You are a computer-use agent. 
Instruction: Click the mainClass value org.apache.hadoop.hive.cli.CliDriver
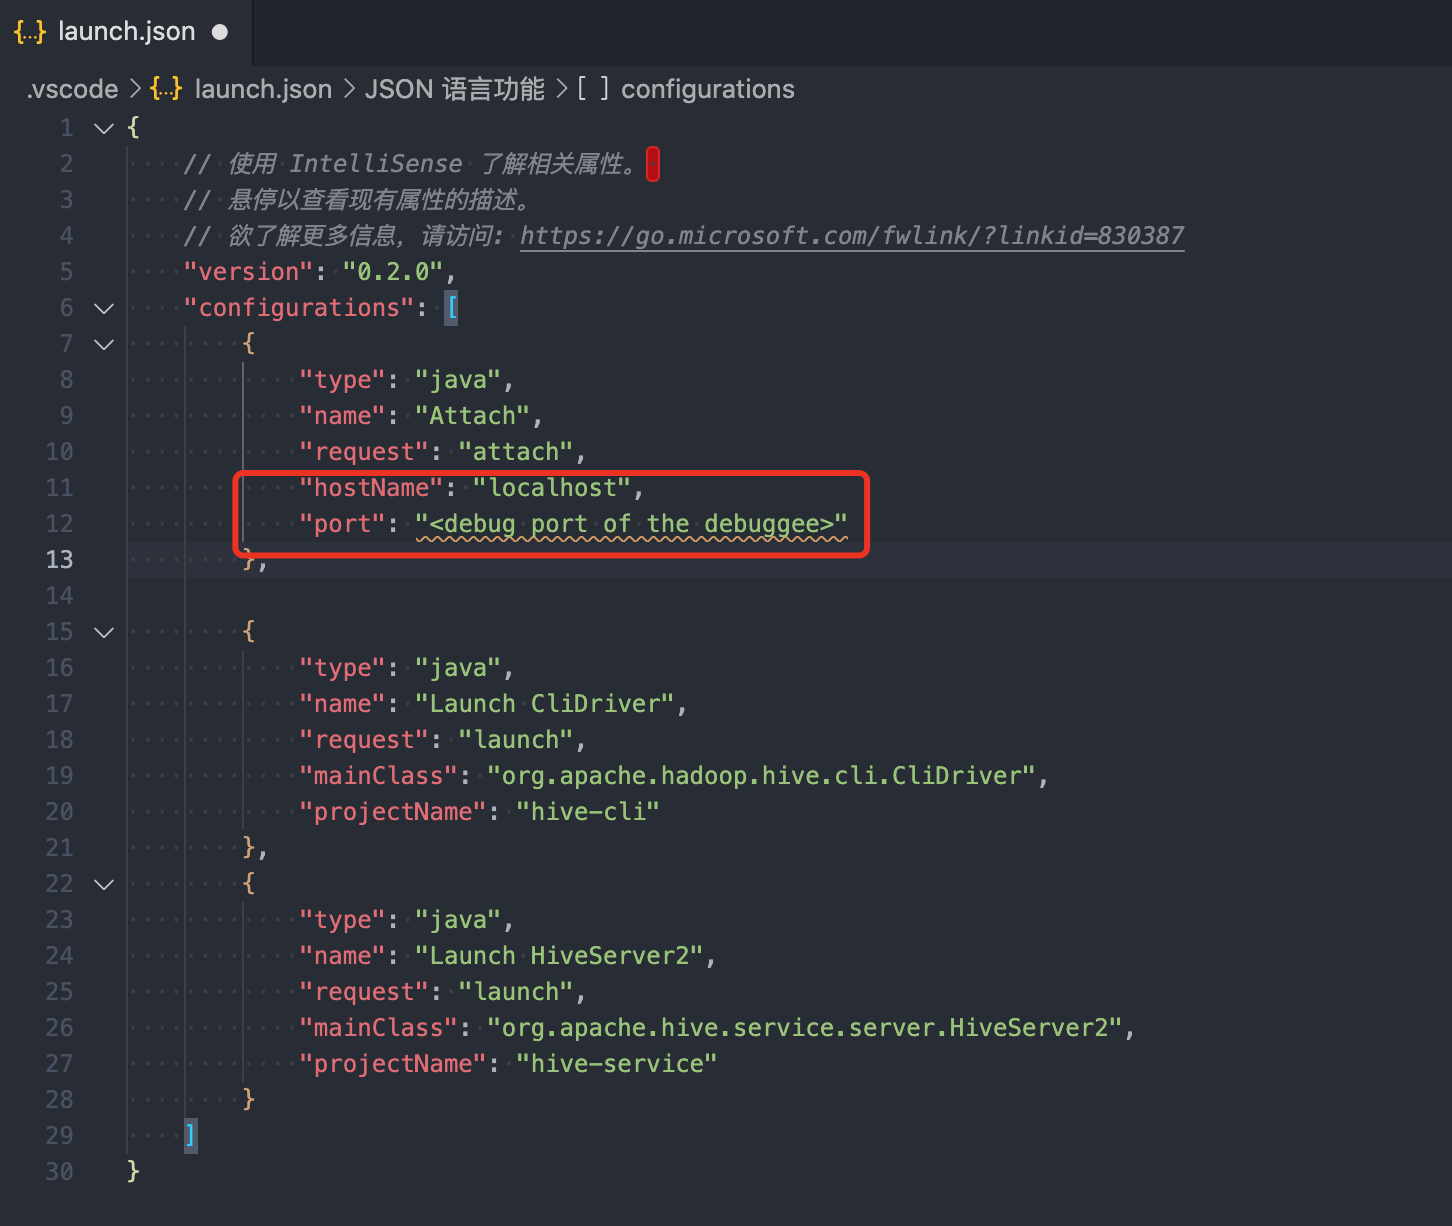[760, 775]
